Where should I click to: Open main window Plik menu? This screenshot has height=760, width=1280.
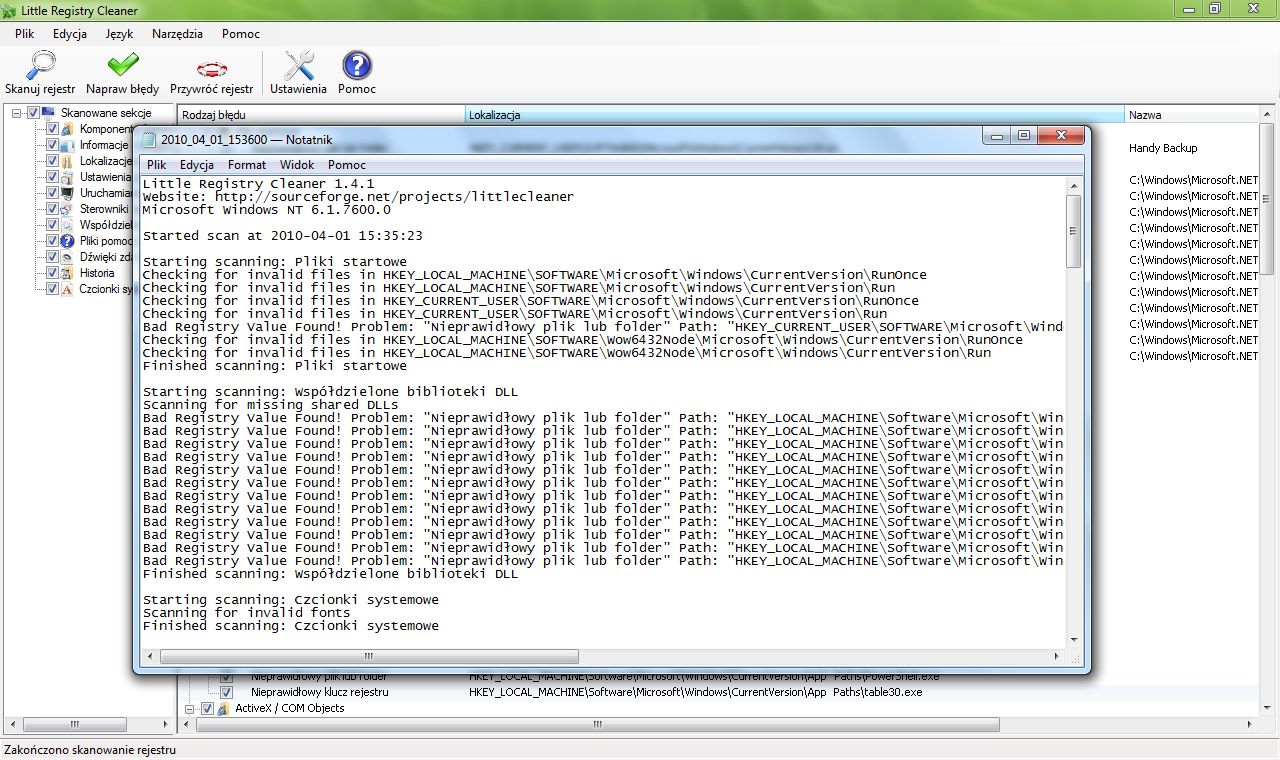coord(25,33)
